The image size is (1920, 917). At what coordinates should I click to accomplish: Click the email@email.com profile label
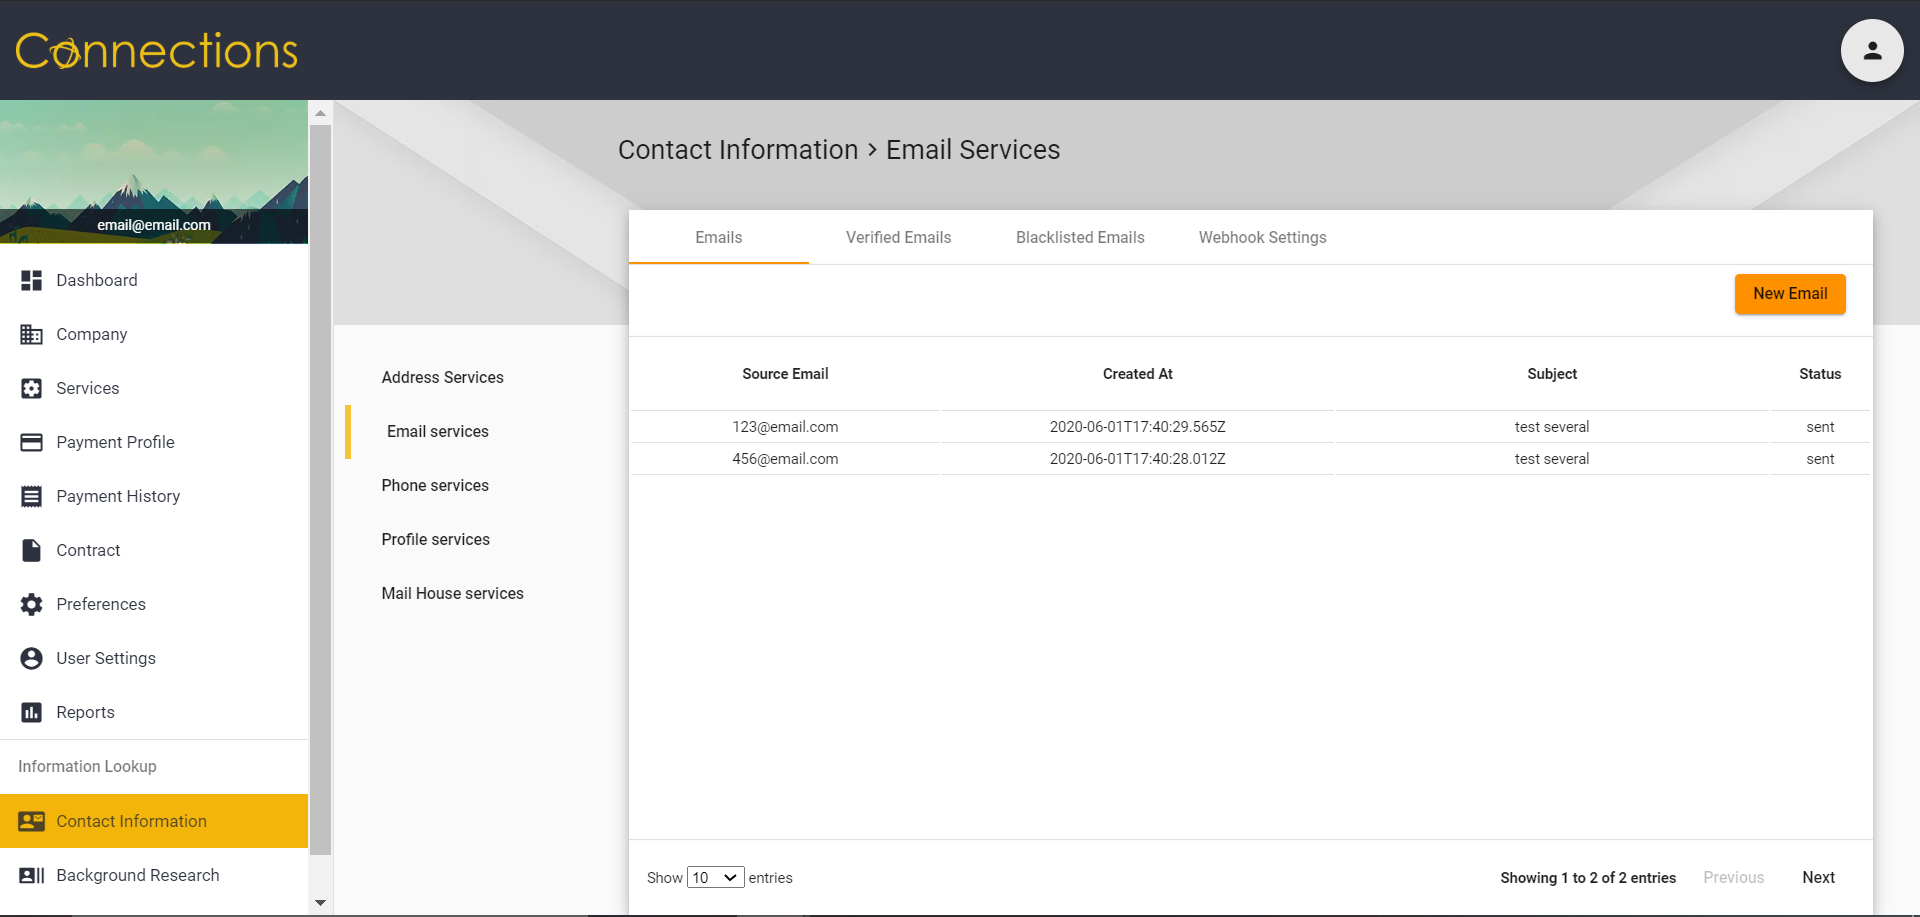pos(154,225)
